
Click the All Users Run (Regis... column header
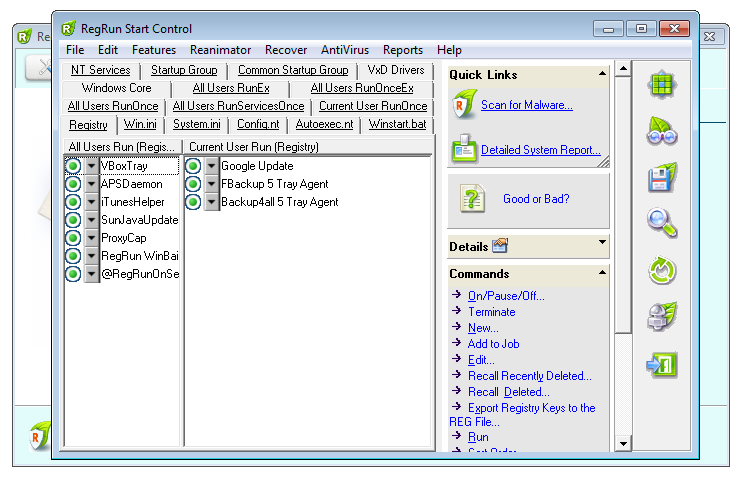122,147
